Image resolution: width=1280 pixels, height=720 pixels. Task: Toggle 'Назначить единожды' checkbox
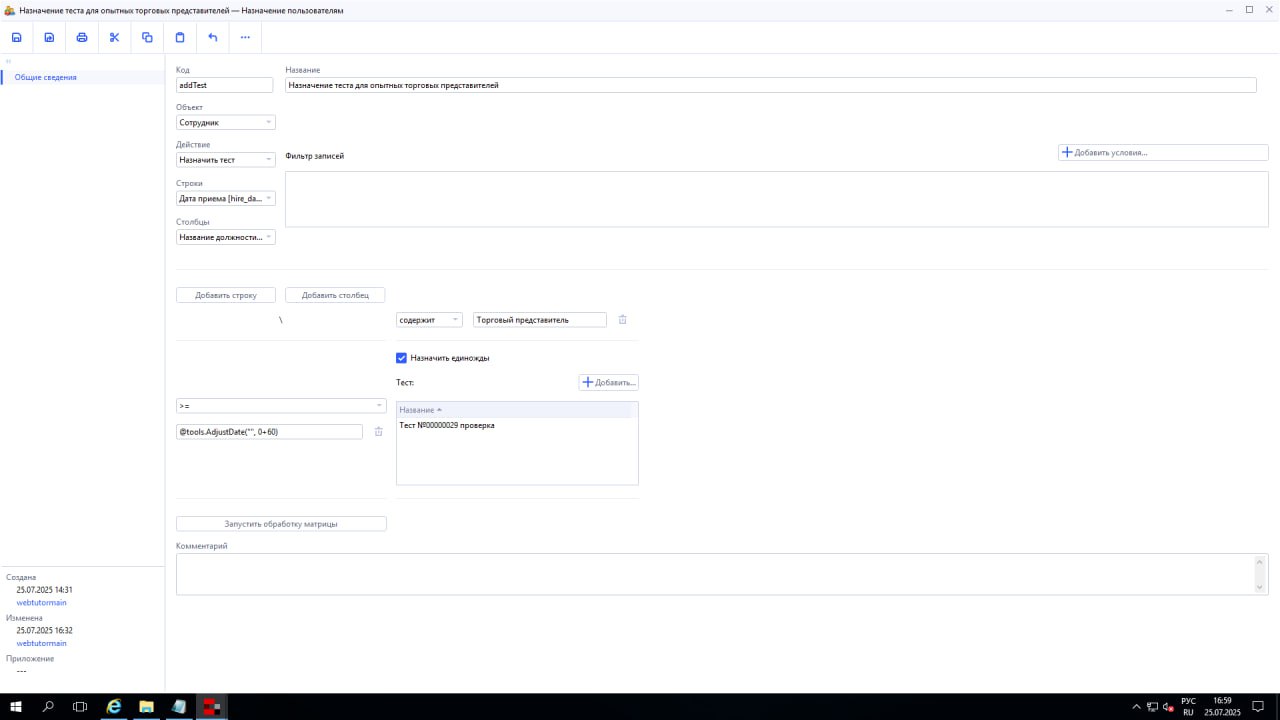tap(402, 358)
